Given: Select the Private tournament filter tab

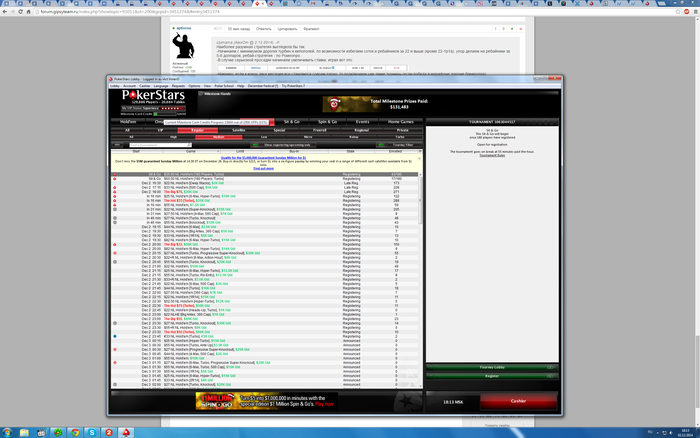Looking at the screenshot, I should (x=402, y=130).
